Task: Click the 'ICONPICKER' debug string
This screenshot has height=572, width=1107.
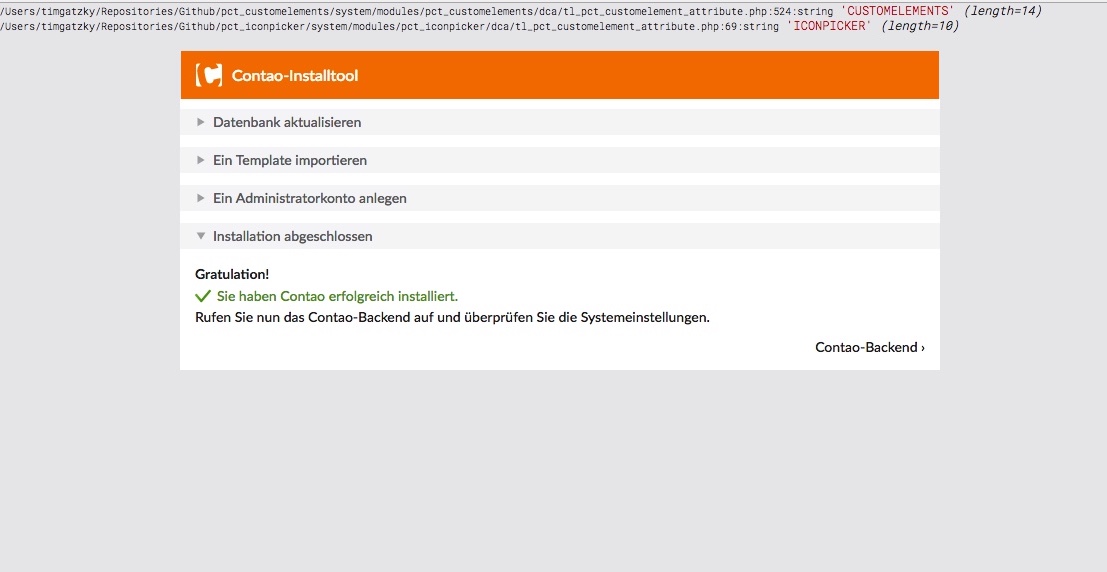Action: coord(829,25)
